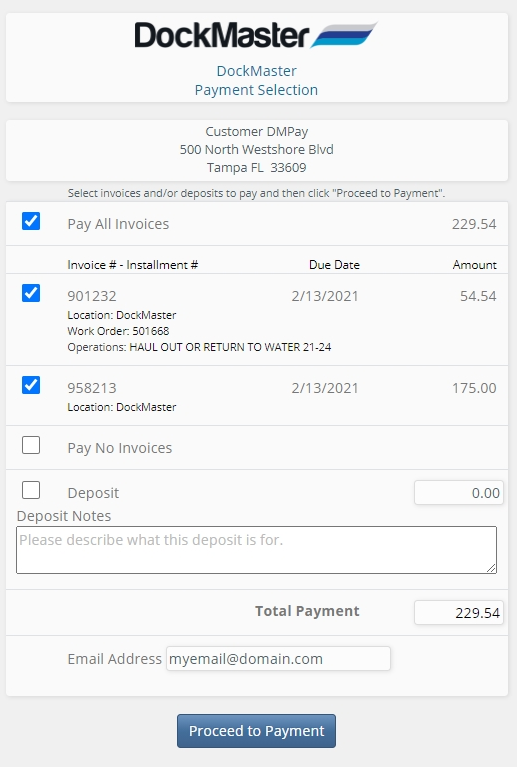
Task: Click the Due Date column header
Action: (335, 265)
